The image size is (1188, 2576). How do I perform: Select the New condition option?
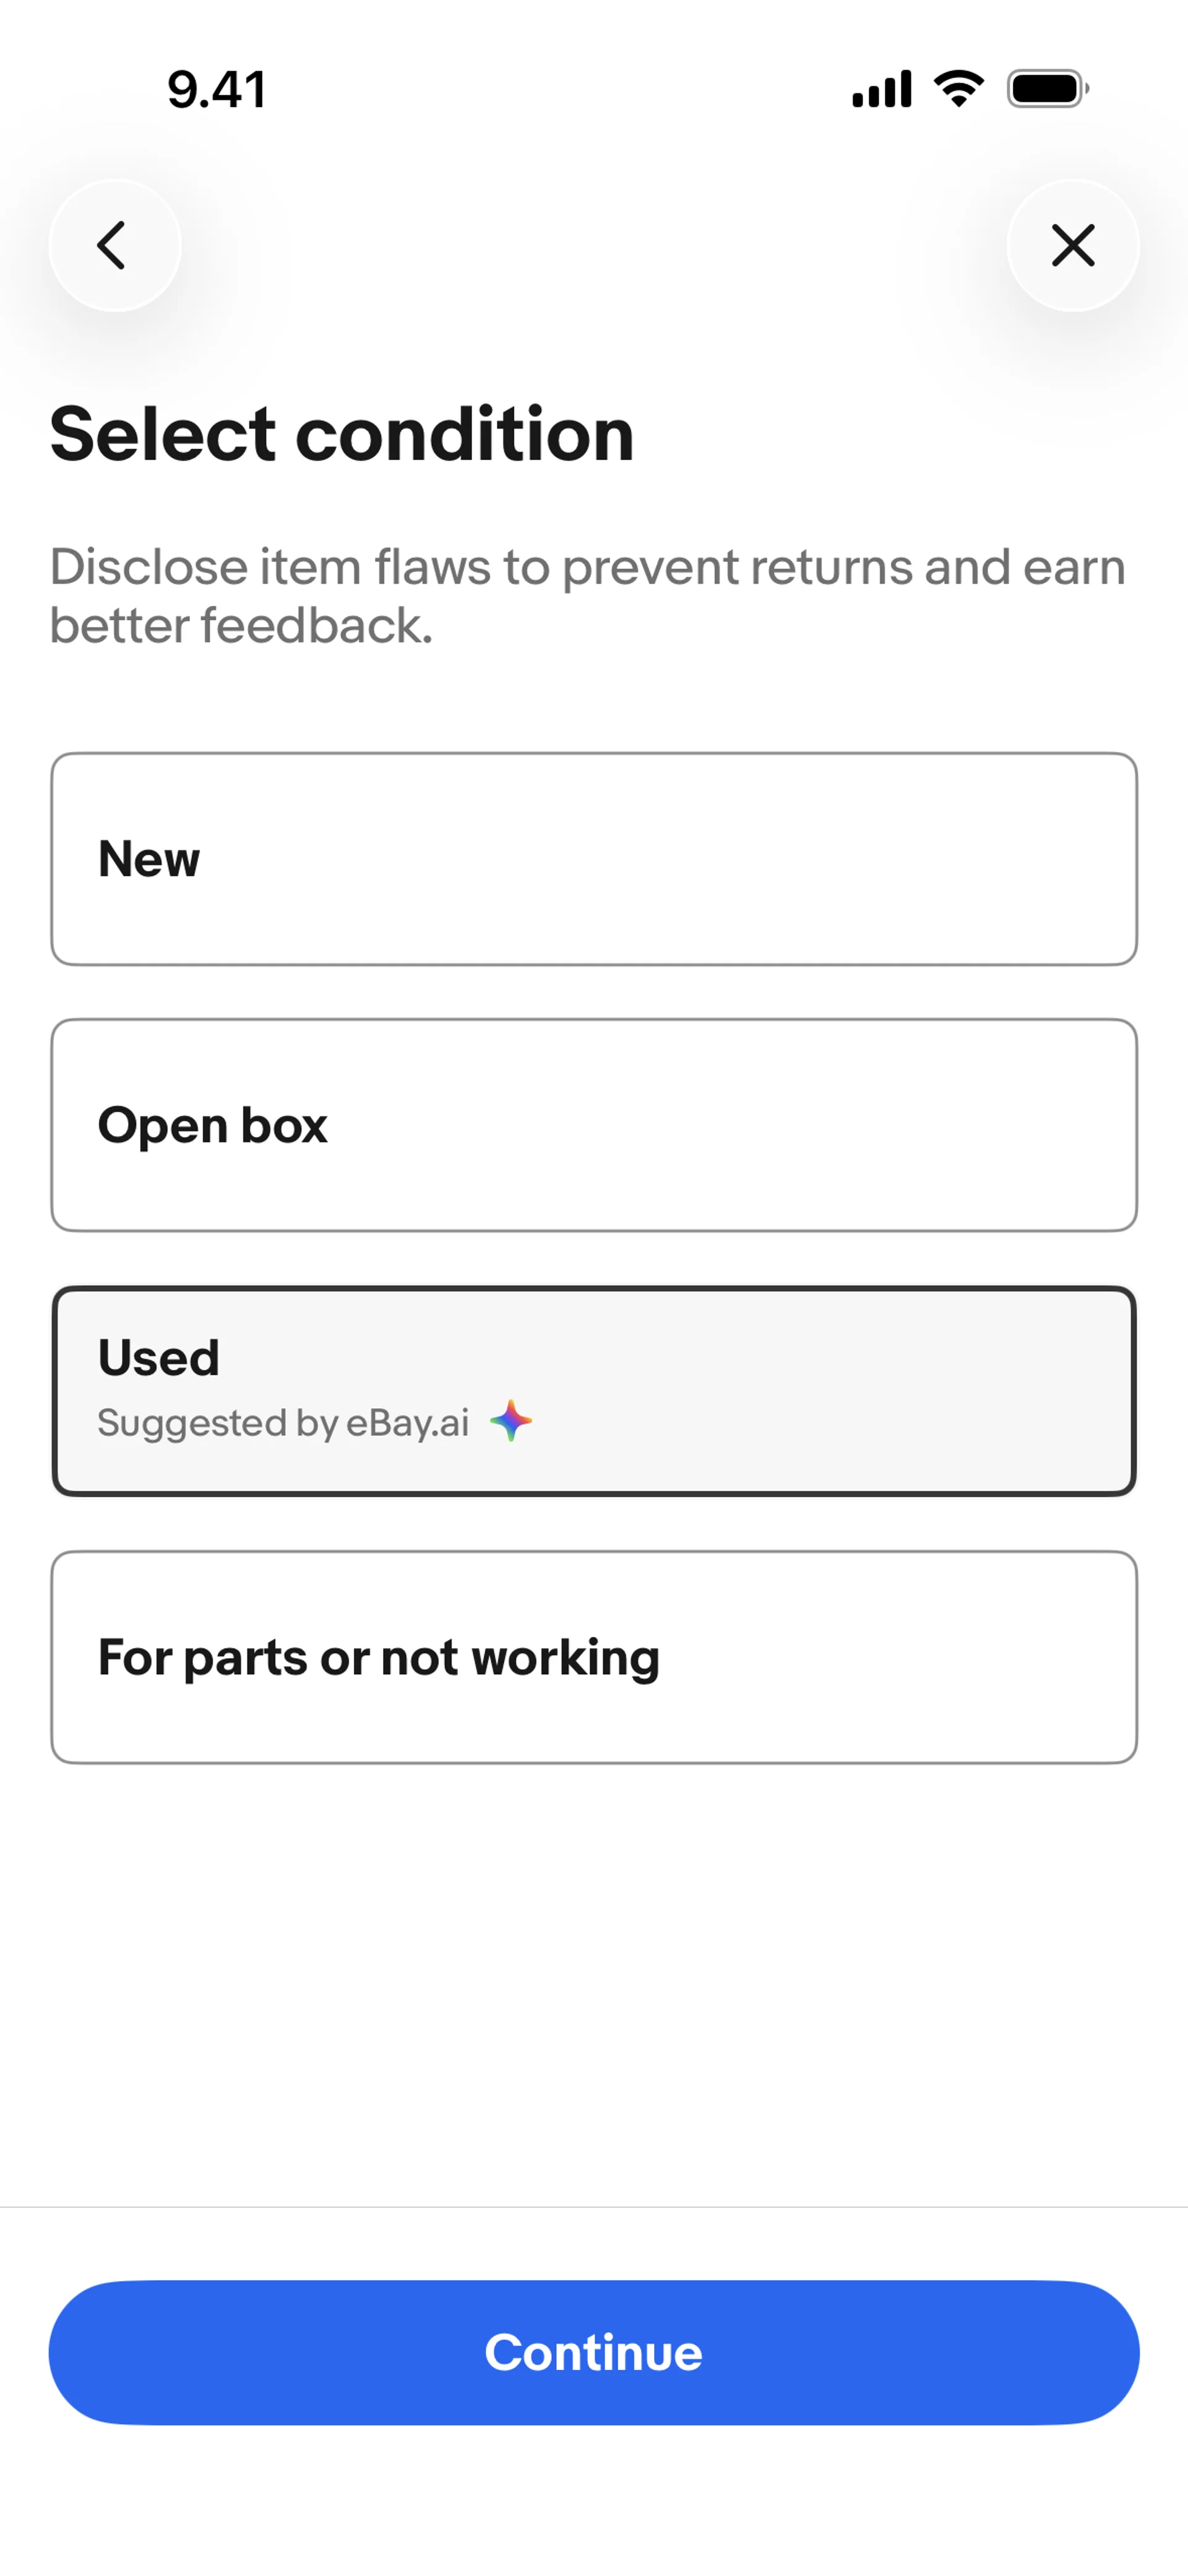tap(594, 859)
